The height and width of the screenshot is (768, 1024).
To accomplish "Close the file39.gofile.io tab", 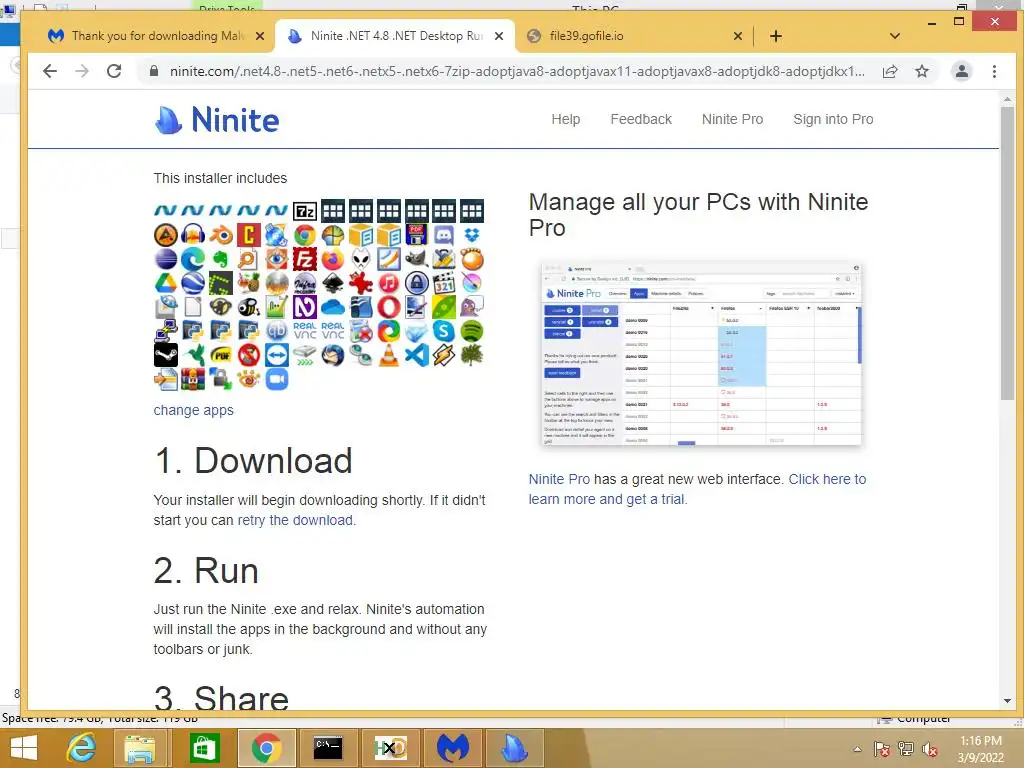I will pos(738,36).
